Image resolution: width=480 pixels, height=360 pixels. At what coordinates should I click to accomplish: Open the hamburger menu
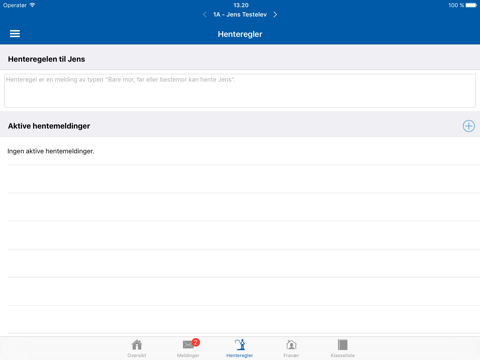point(15,34)
